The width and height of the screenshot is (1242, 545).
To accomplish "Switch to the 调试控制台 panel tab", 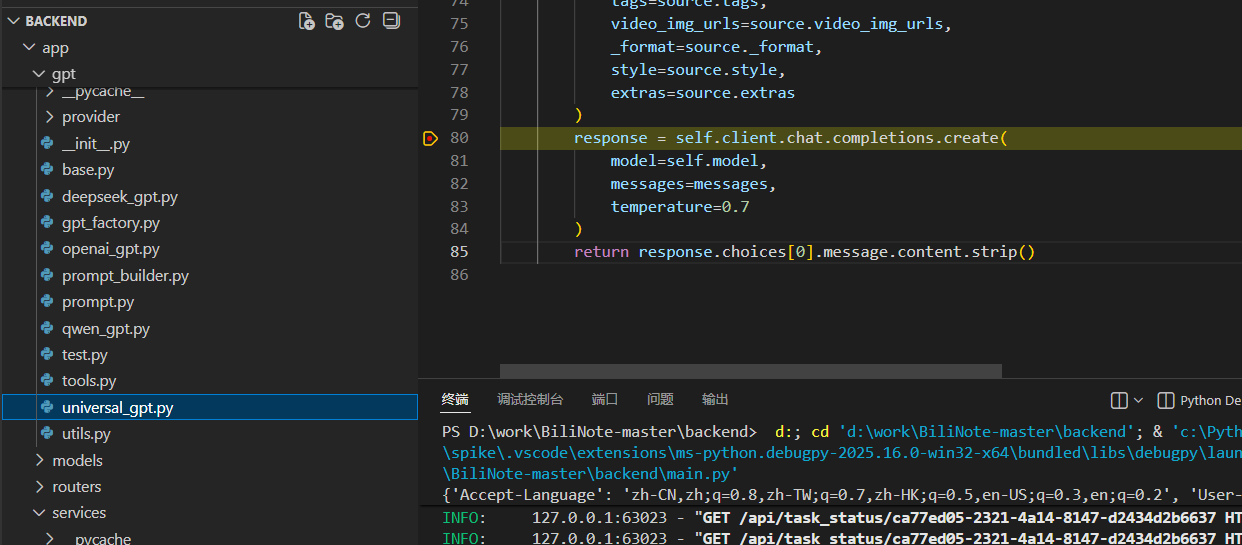I will 530,399.
